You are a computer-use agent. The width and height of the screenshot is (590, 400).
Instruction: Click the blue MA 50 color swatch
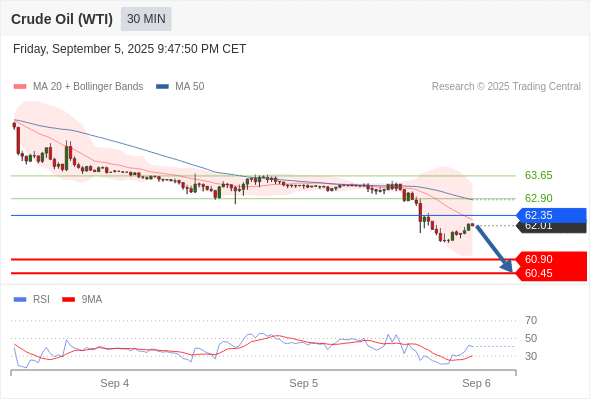[x=162, y=87]
